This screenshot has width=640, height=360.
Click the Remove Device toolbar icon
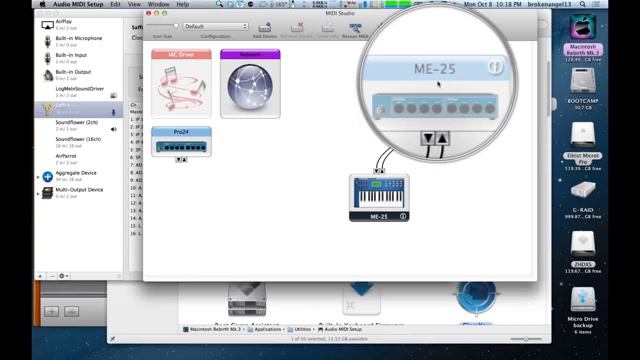[x=297, y=29]
